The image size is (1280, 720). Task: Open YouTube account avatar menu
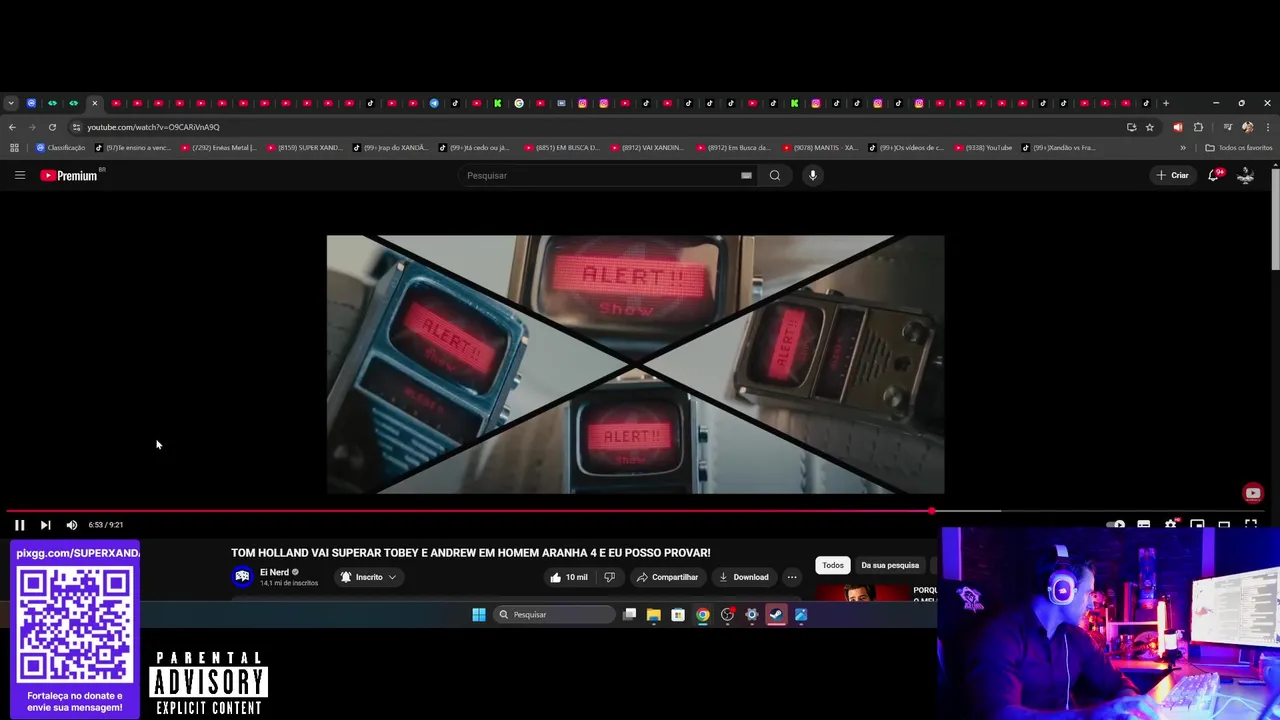pos(1246,175)
